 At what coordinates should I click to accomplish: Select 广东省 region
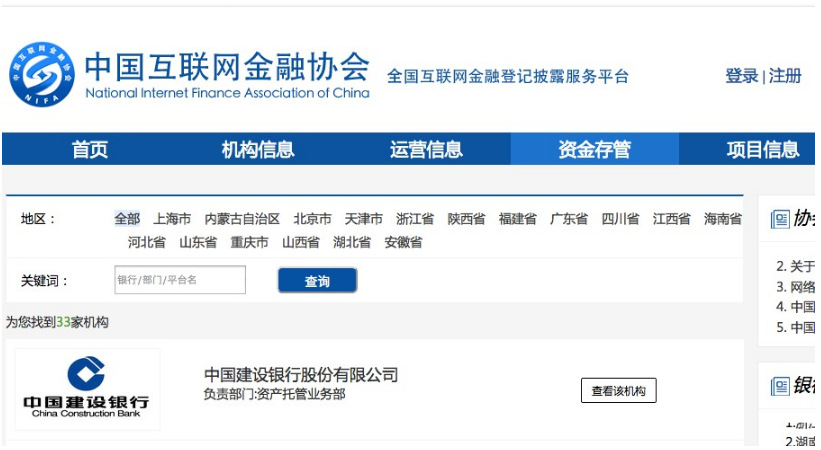569,218
